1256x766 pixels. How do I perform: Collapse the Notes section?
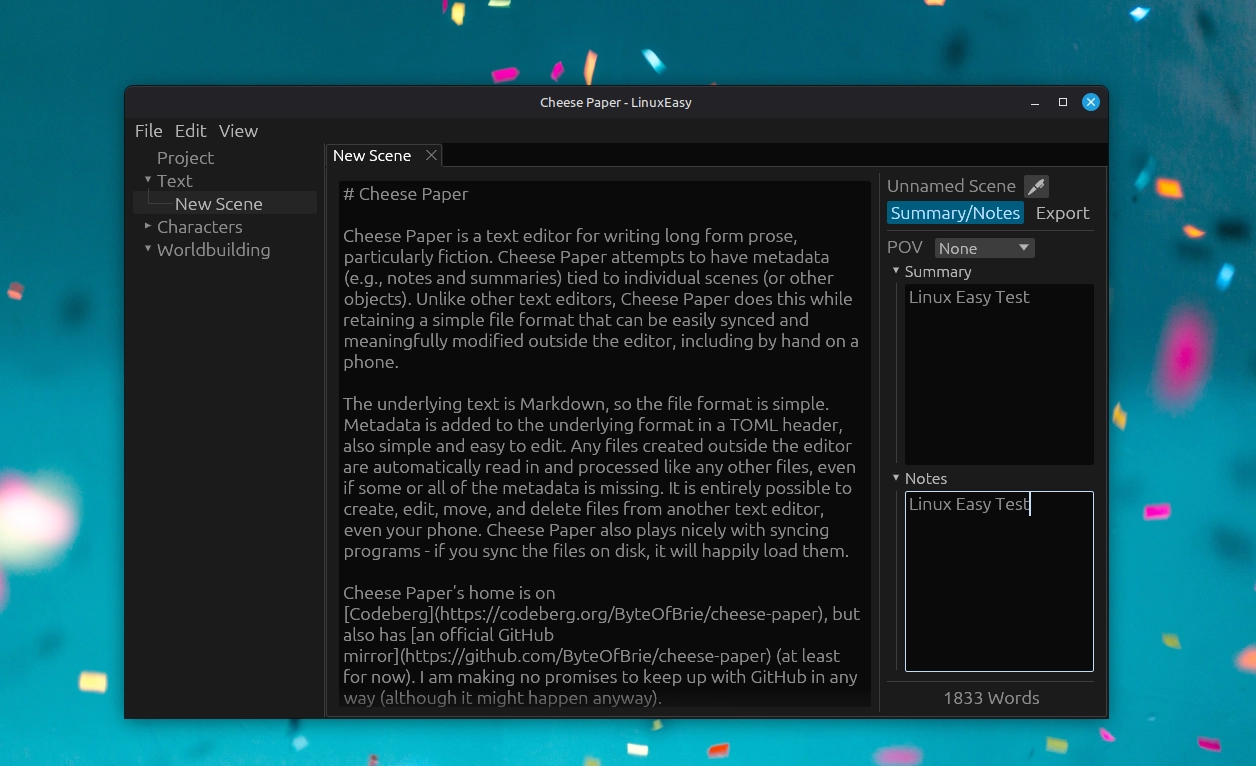tap(896, 477)
